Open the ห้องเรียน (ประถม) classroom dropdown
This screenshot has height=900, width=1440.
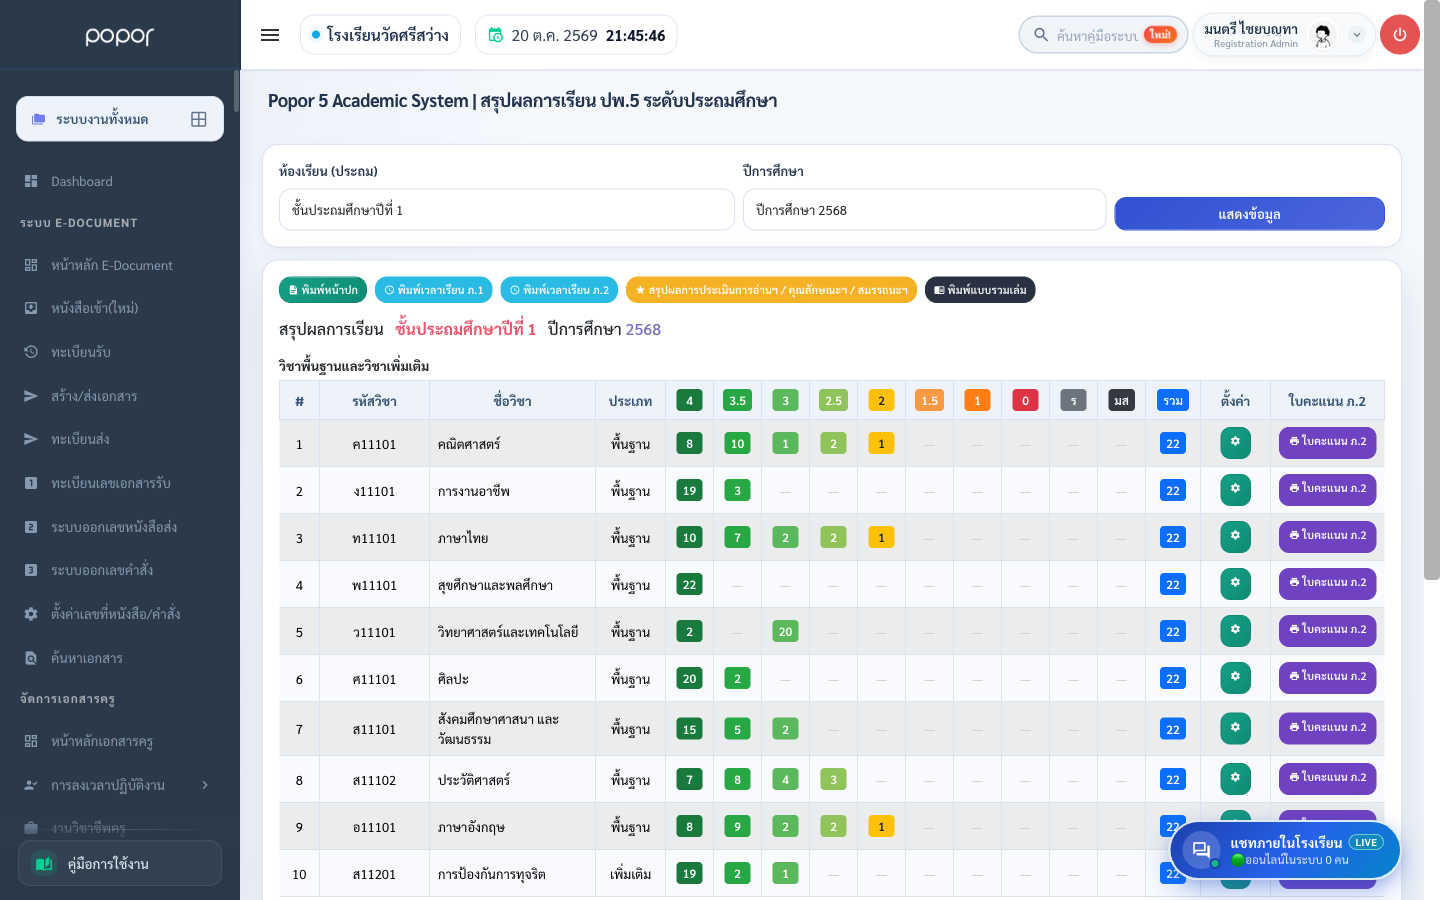point(507,210)
